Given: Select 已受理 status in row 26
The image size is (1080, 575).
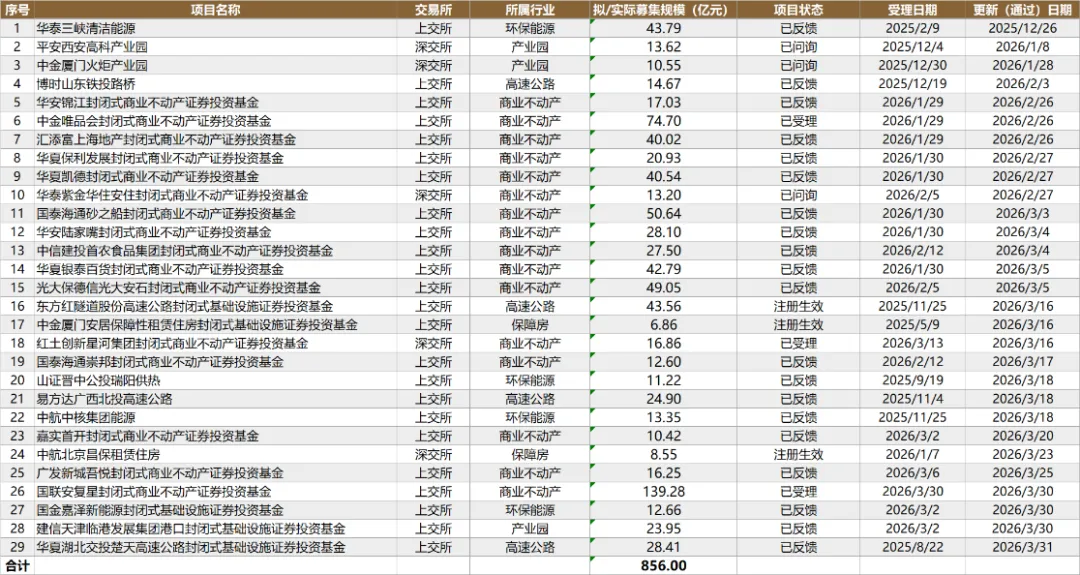Looking at the screenshot, I should [x=798, y=492].
